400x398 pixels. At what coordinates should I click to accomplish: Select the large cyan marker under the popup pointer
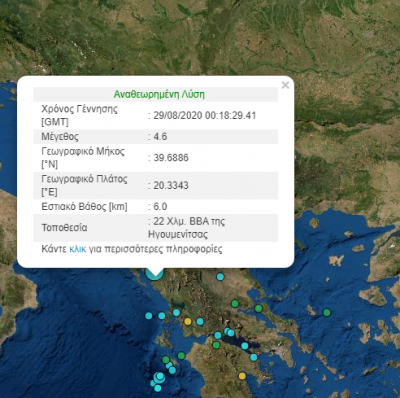coord(155,274)
